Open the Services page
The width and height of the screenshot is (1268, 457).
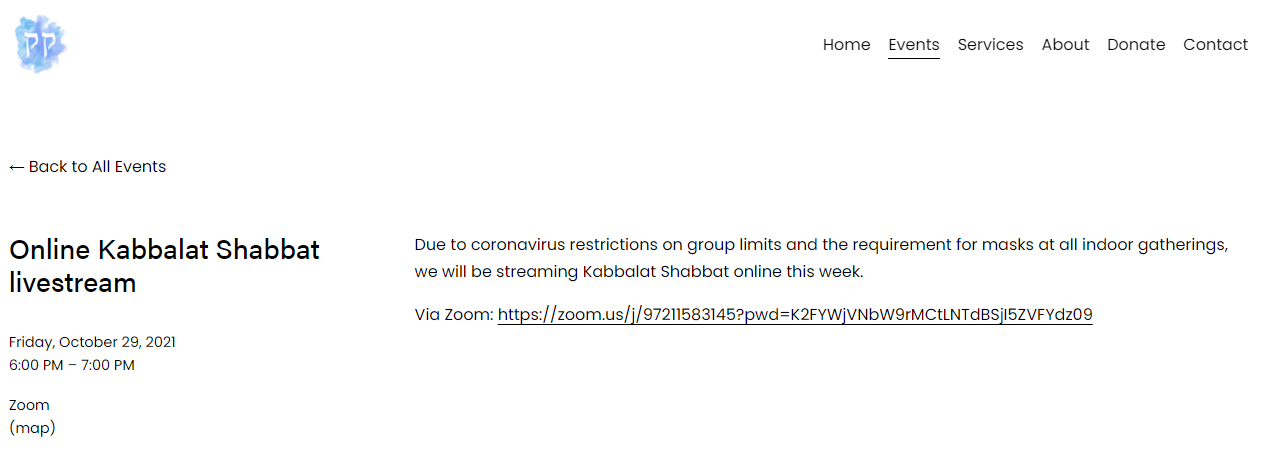[x=990, y=45]
